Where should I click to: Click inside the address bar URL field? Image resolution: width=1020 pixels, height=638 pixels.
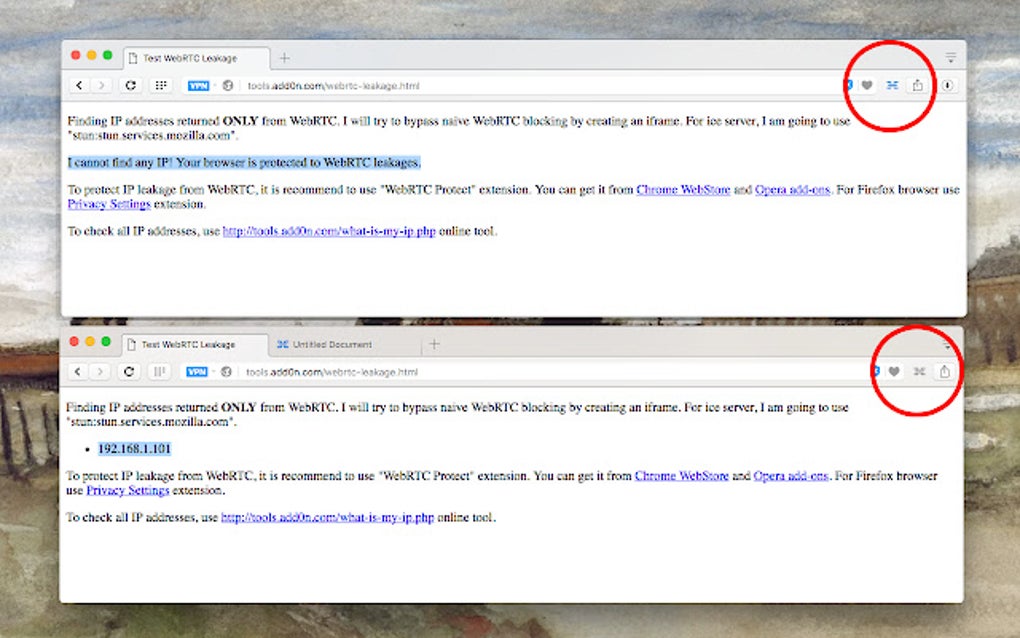330,86
